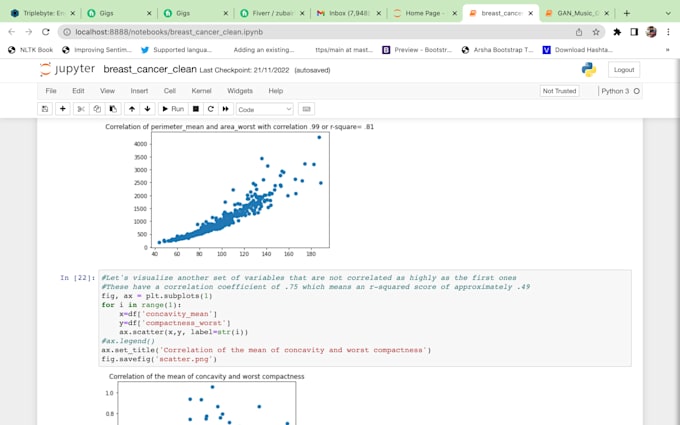680x425 pixels.
Task: Close the breast_cancer tab
Action: 530,13
